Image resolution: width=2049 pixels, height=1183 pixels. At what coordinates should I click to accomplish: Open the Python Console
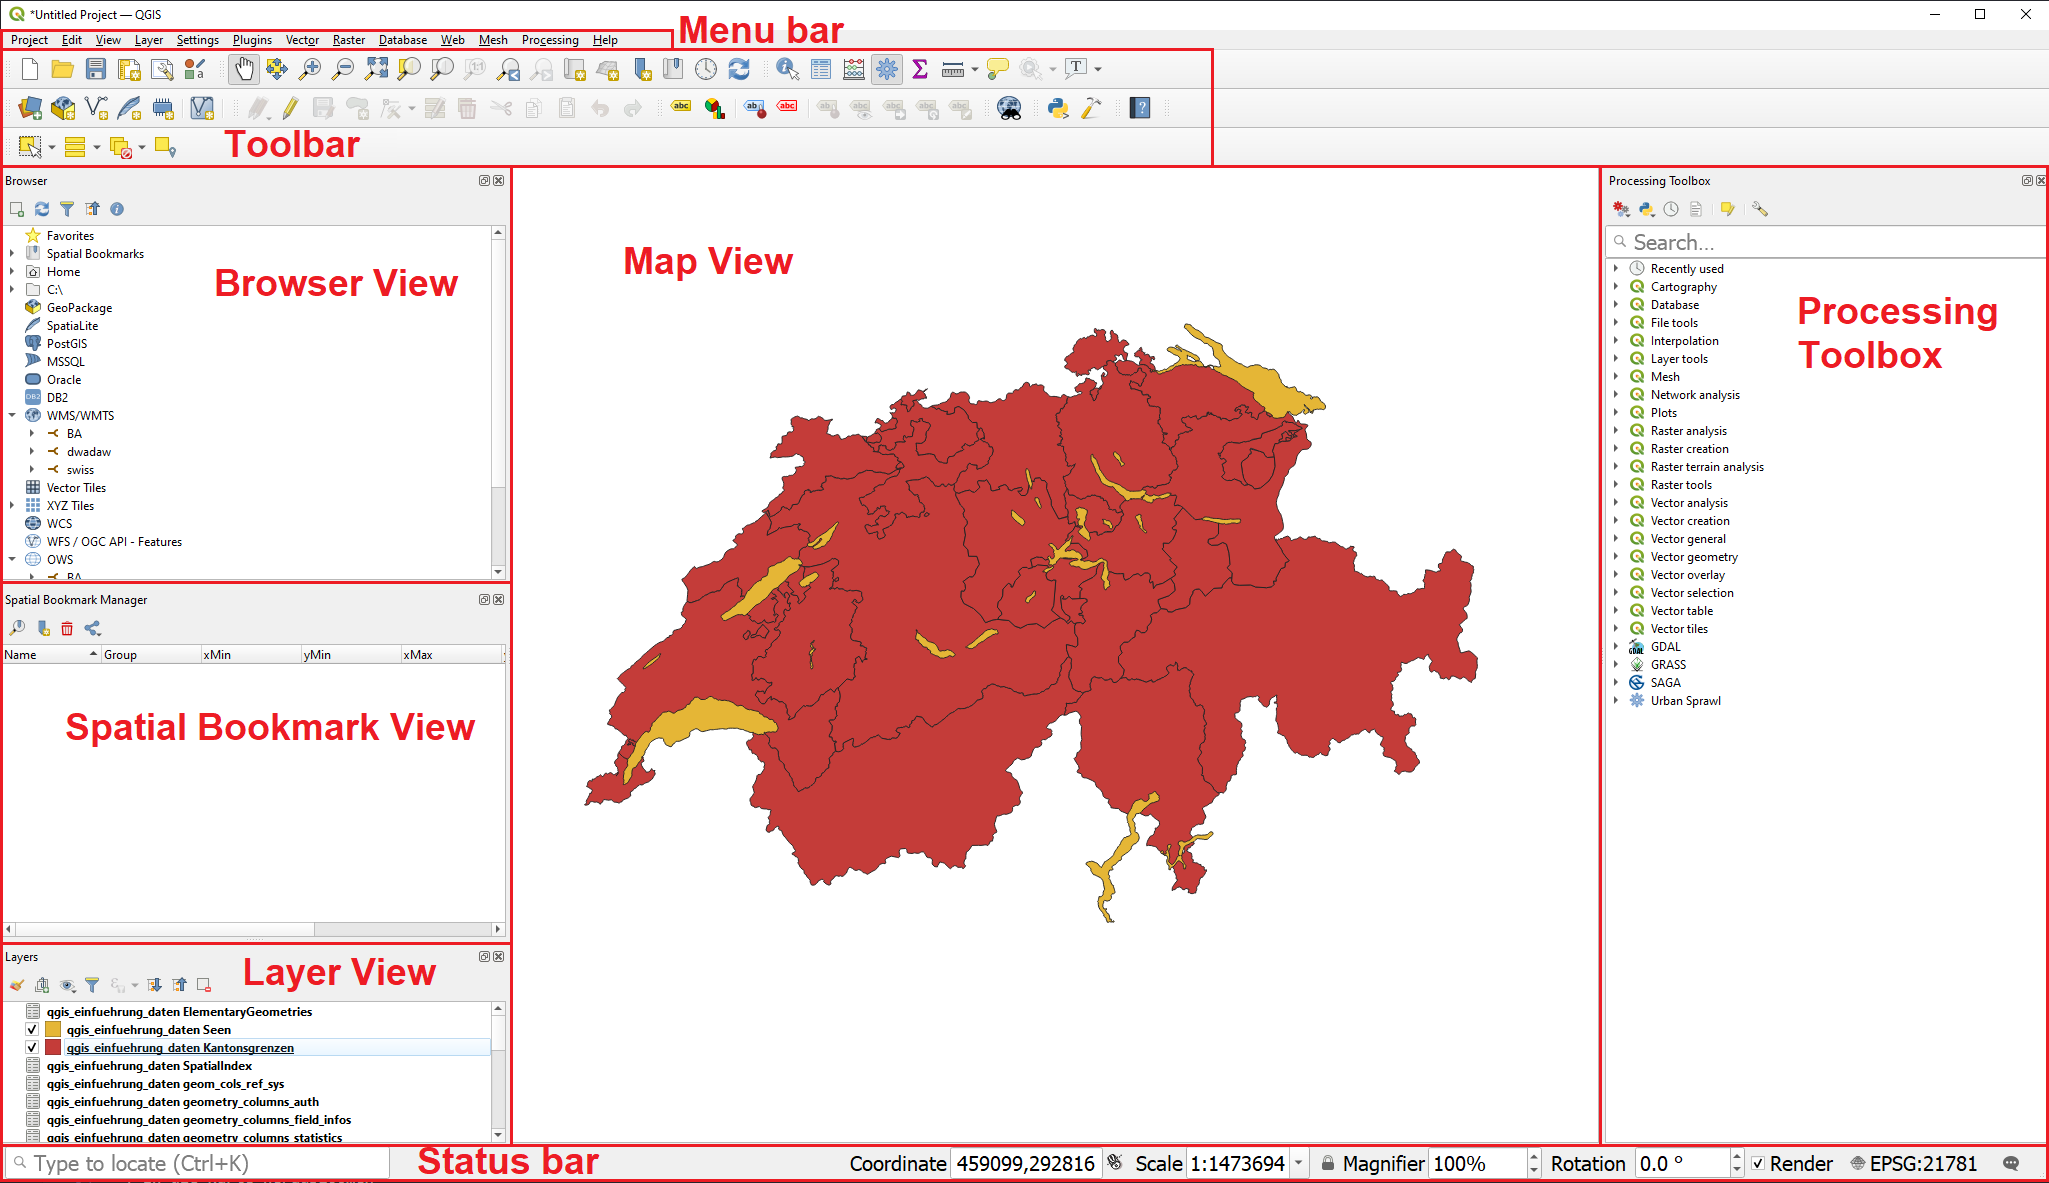coord(1057,108)
